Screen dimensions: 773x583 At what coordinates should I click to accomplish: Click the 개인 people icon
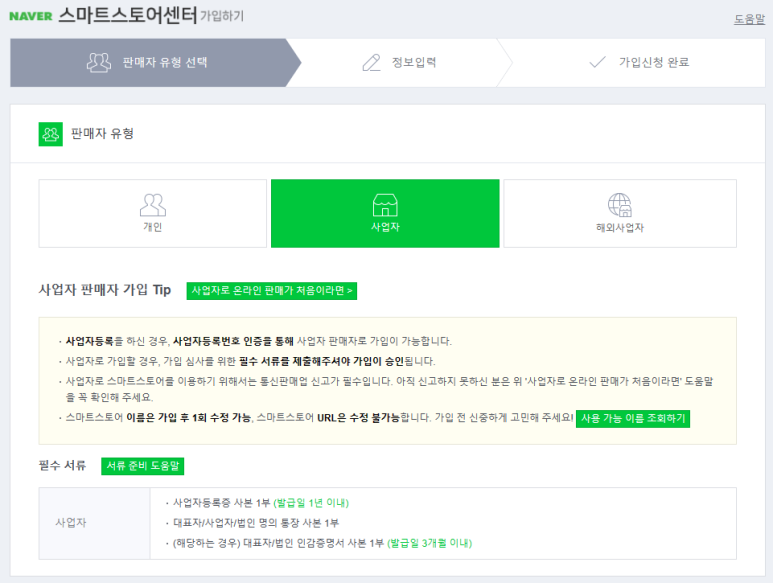pyautogui.click(x=153, y=205)
